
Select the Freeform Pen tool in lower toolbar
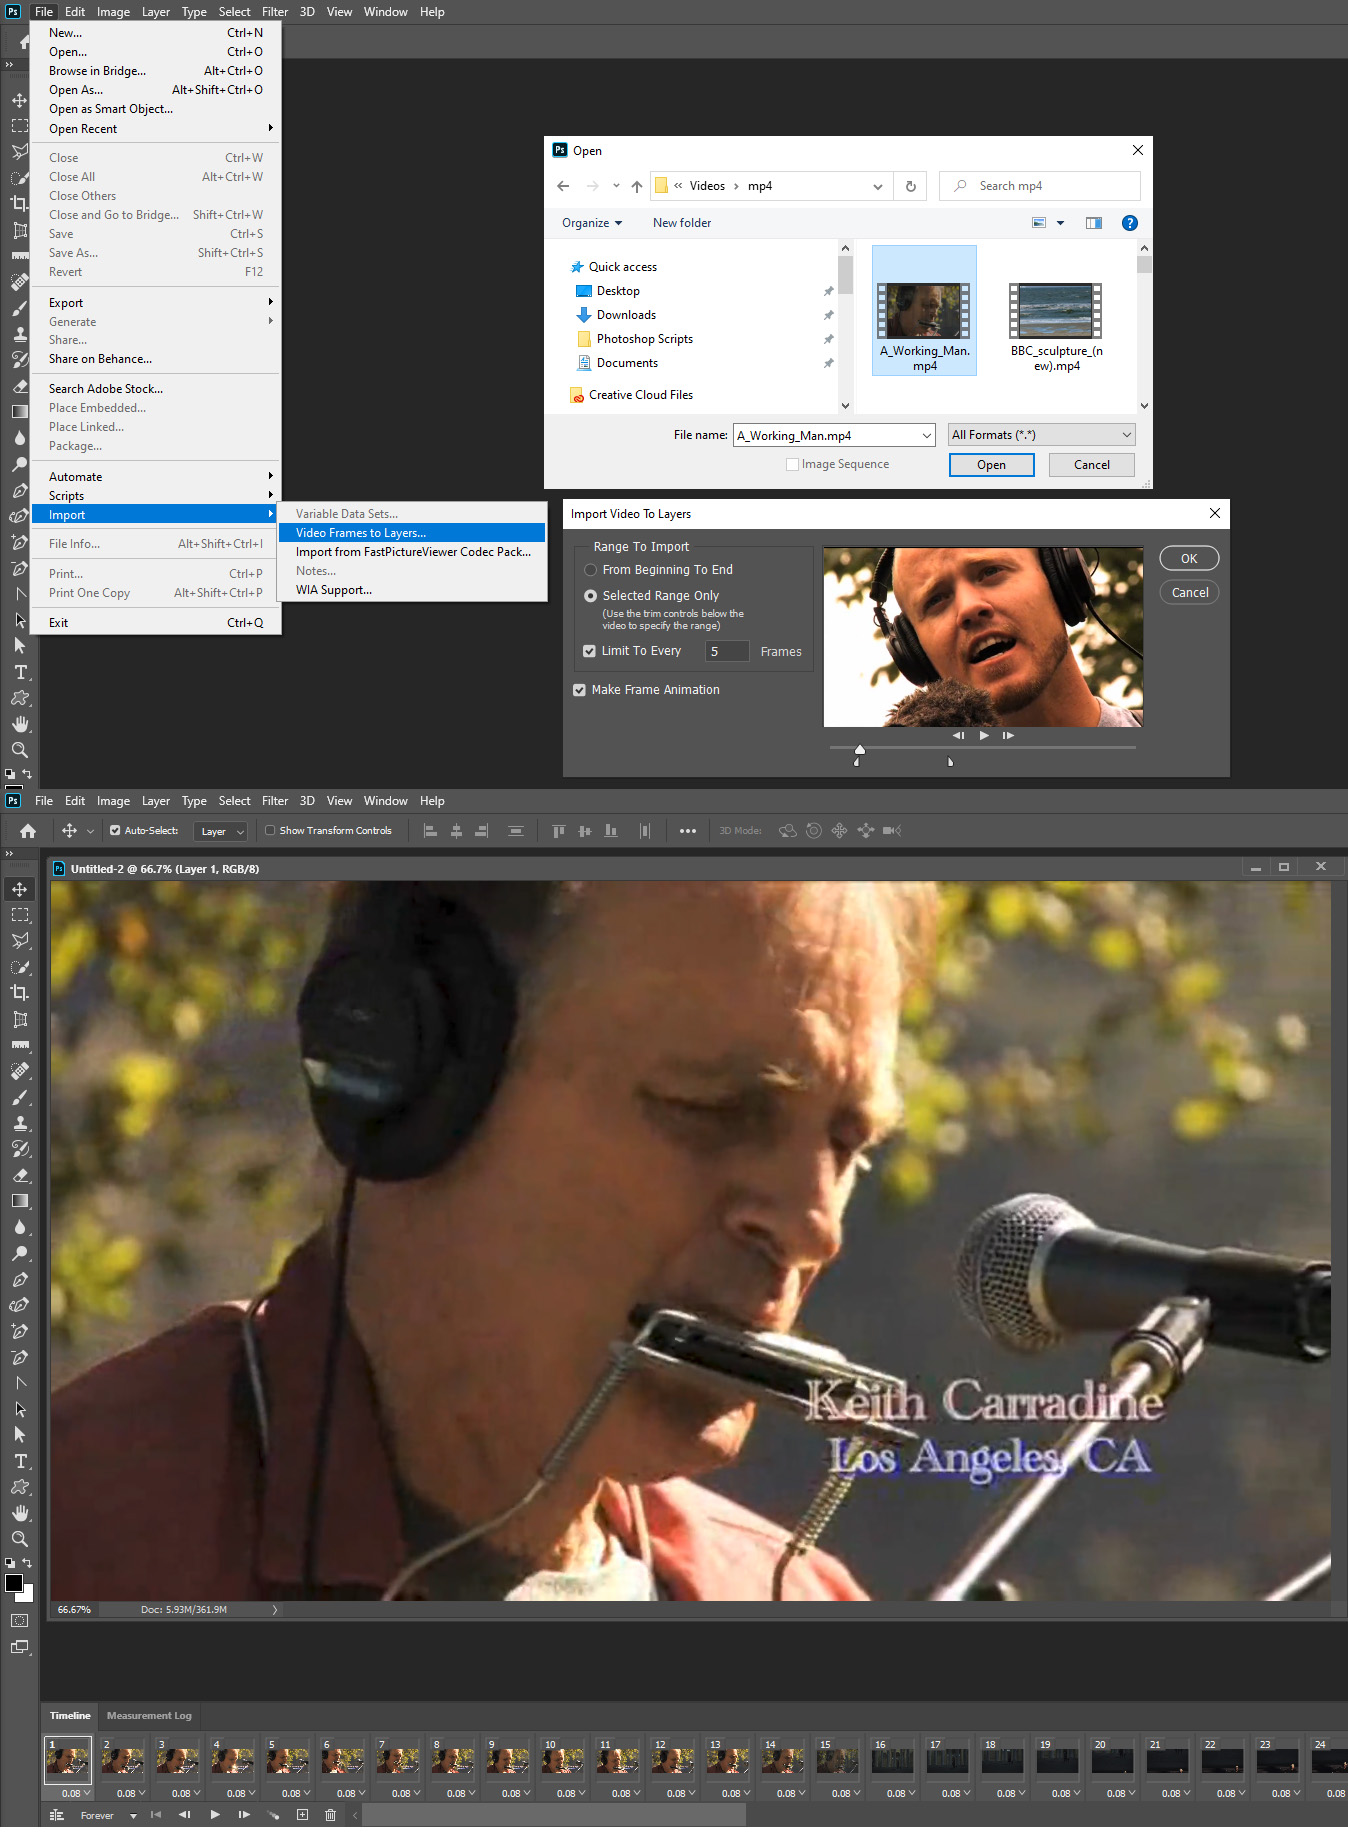[20, 1305]
